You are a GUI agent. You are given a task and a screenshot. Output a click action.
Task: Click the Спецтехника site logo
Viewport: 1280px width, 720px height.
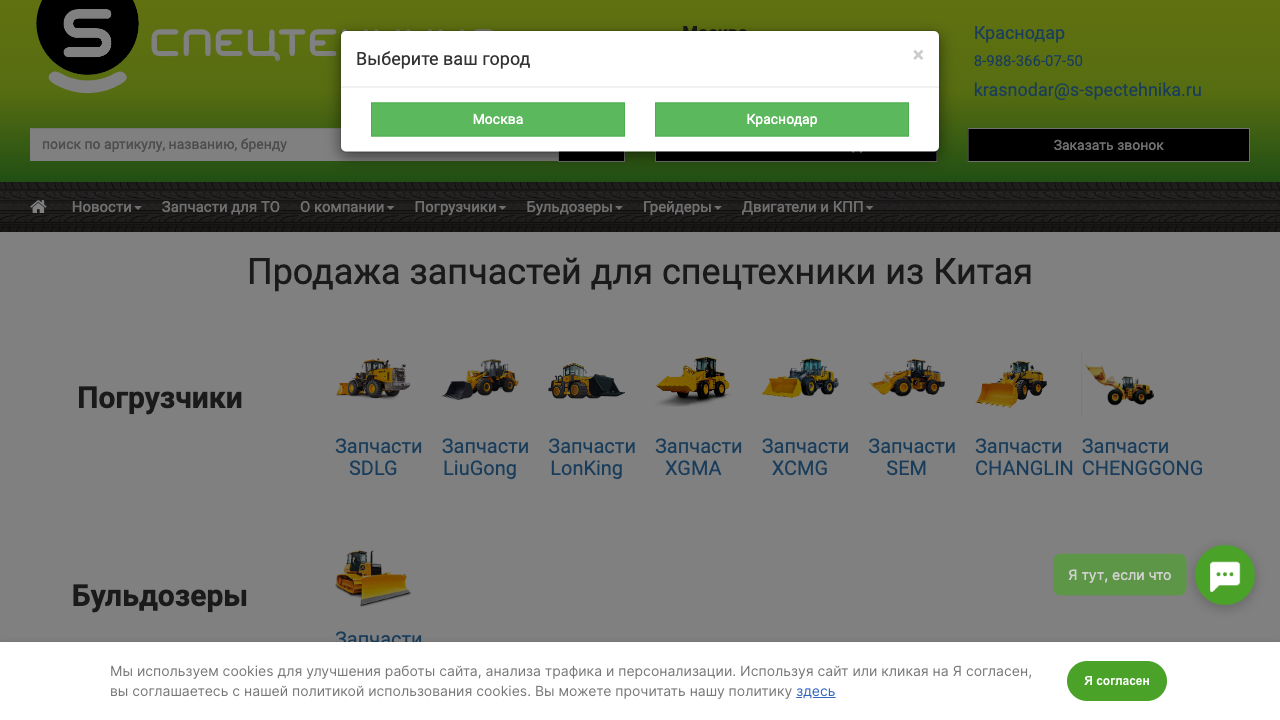point(265,45)
